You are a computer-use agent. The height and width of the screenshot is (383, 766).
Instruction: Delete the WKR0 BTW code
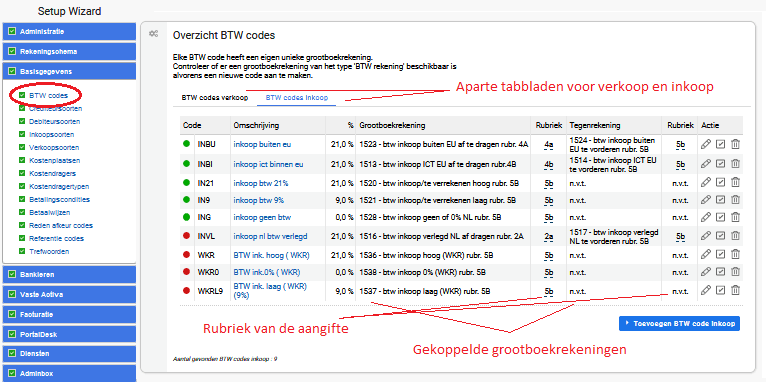pyautogui.click(x=735, y=272)
